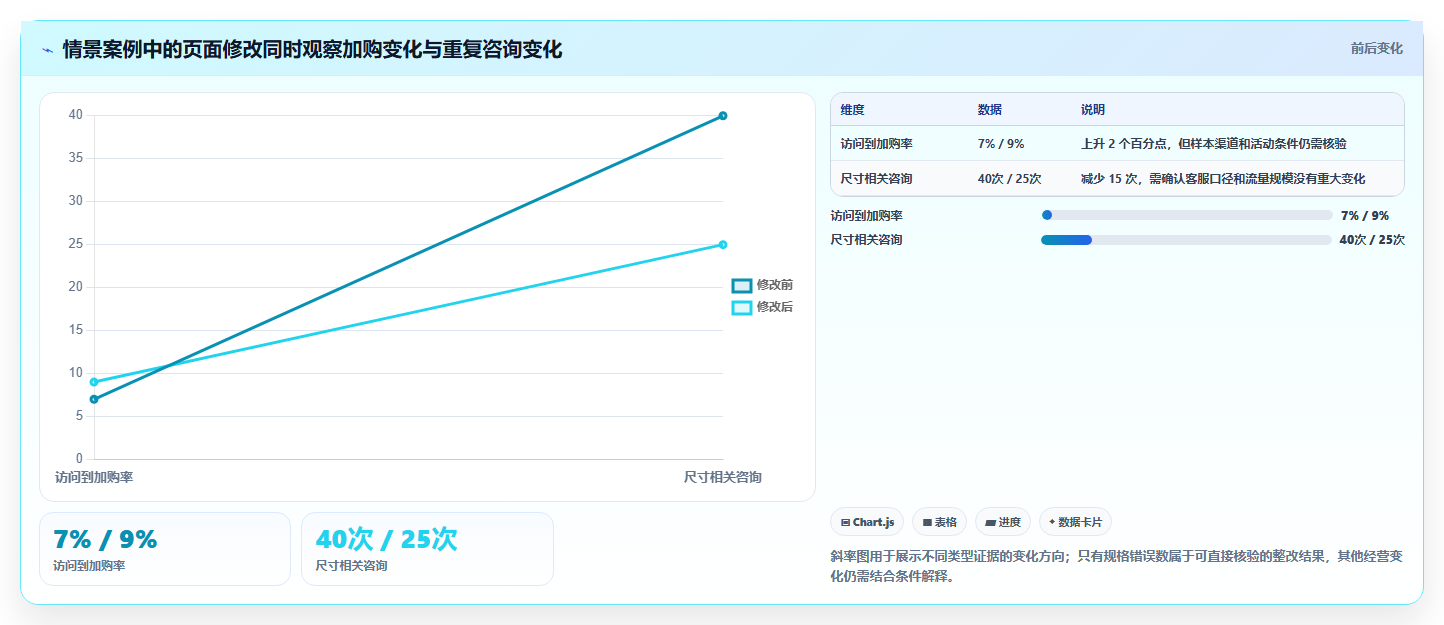Select the 进度 tag chip
The width and height of the screenshot is (1444, 625).
tap(1002, 522)
